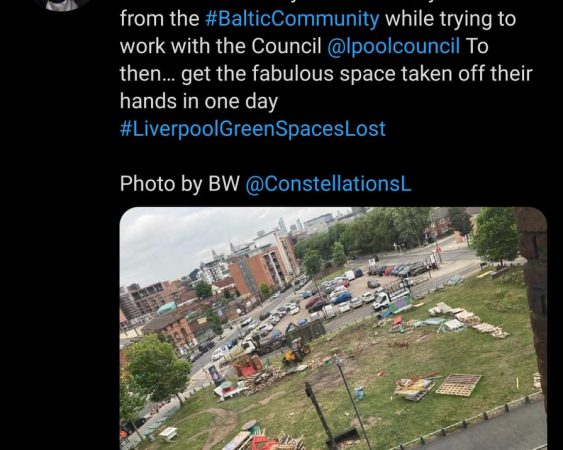This screenshot has width=563, height=450.
Task: Click the 'work with the Council' text
Action: pos(220,46)
